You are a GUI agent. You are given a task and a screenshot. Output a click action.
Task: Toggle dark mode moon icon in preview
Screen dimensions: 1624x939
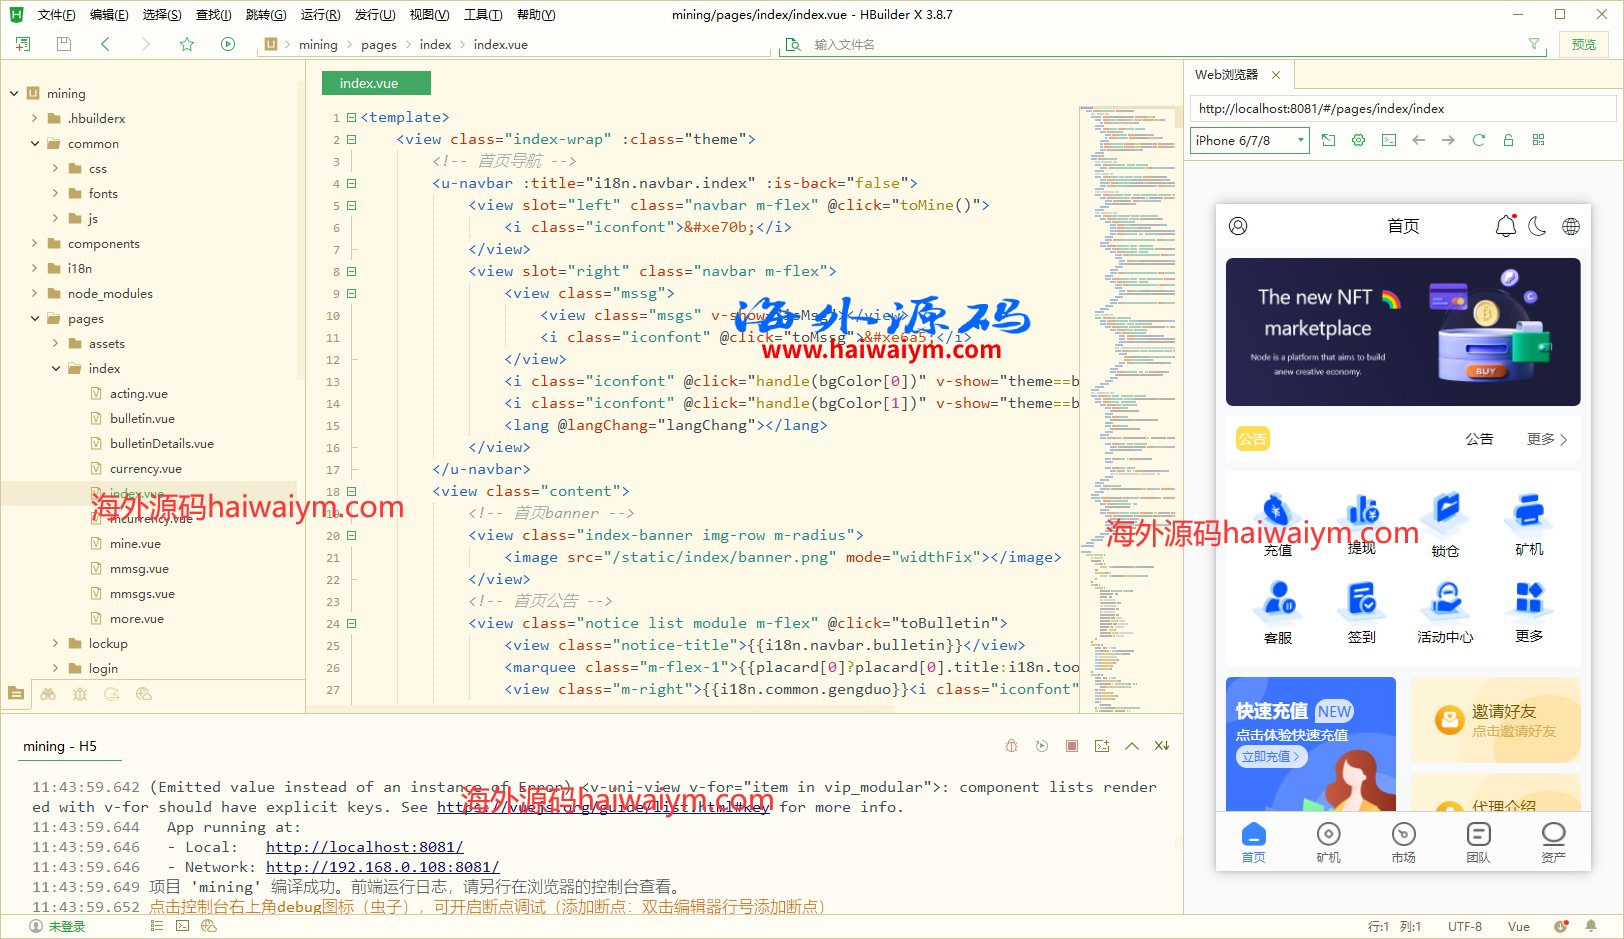(x=1538, y=226)
